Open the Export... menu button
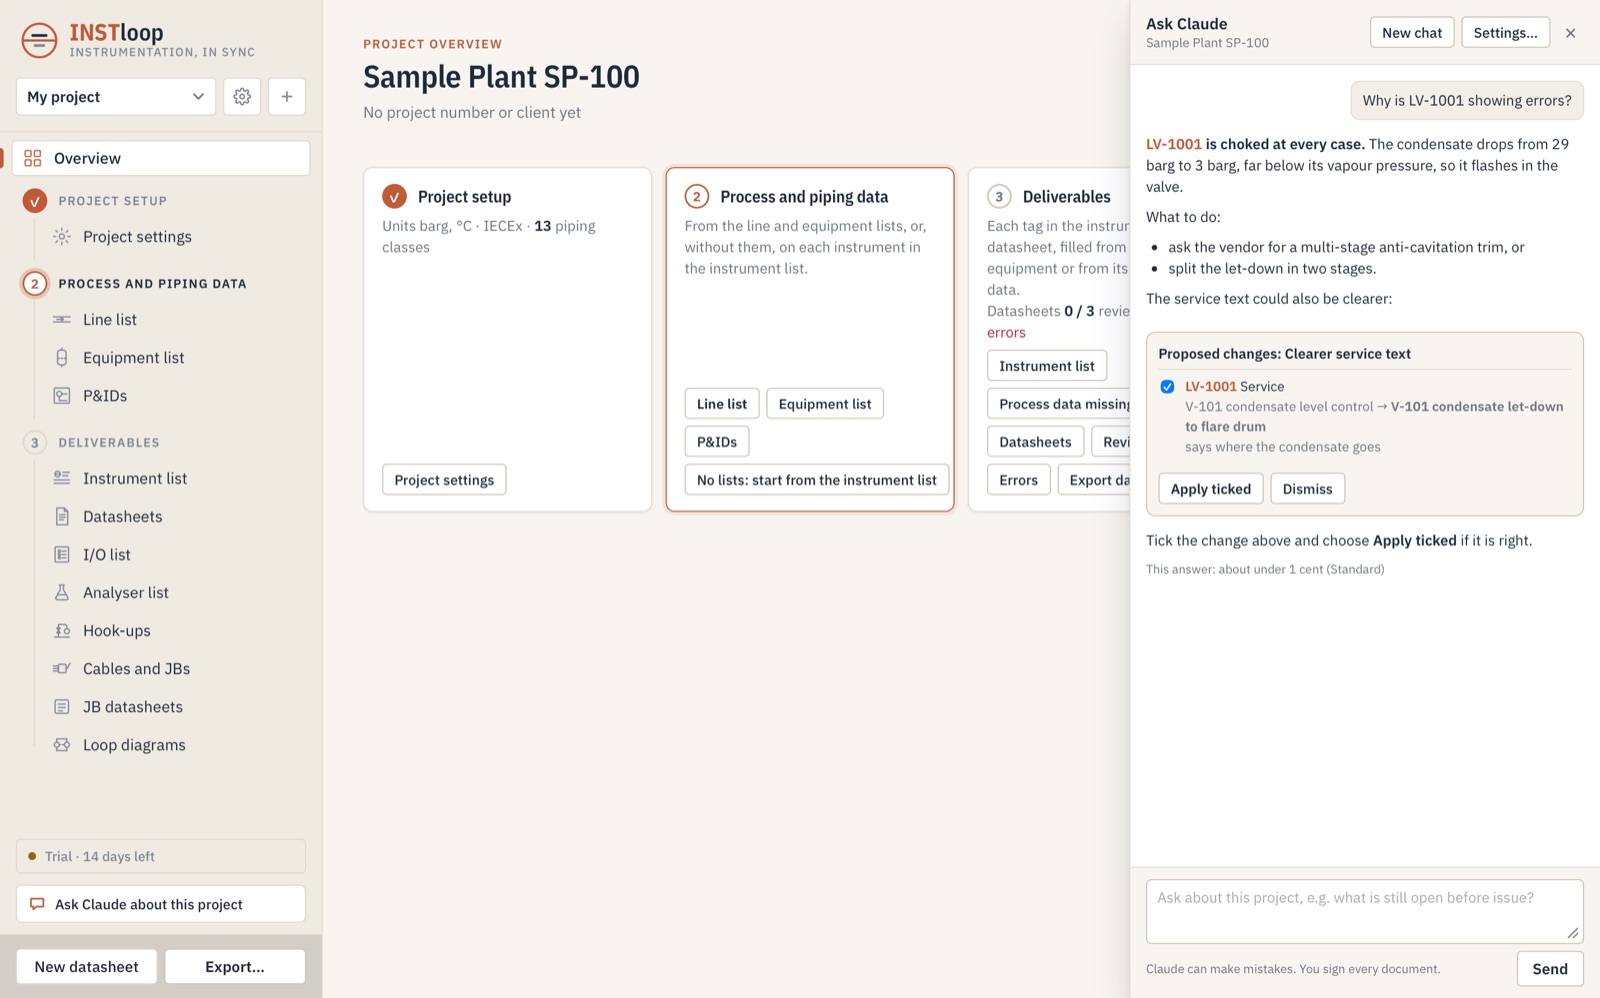The width and height of the screenshot is (1600, 998). click(235, 967)
